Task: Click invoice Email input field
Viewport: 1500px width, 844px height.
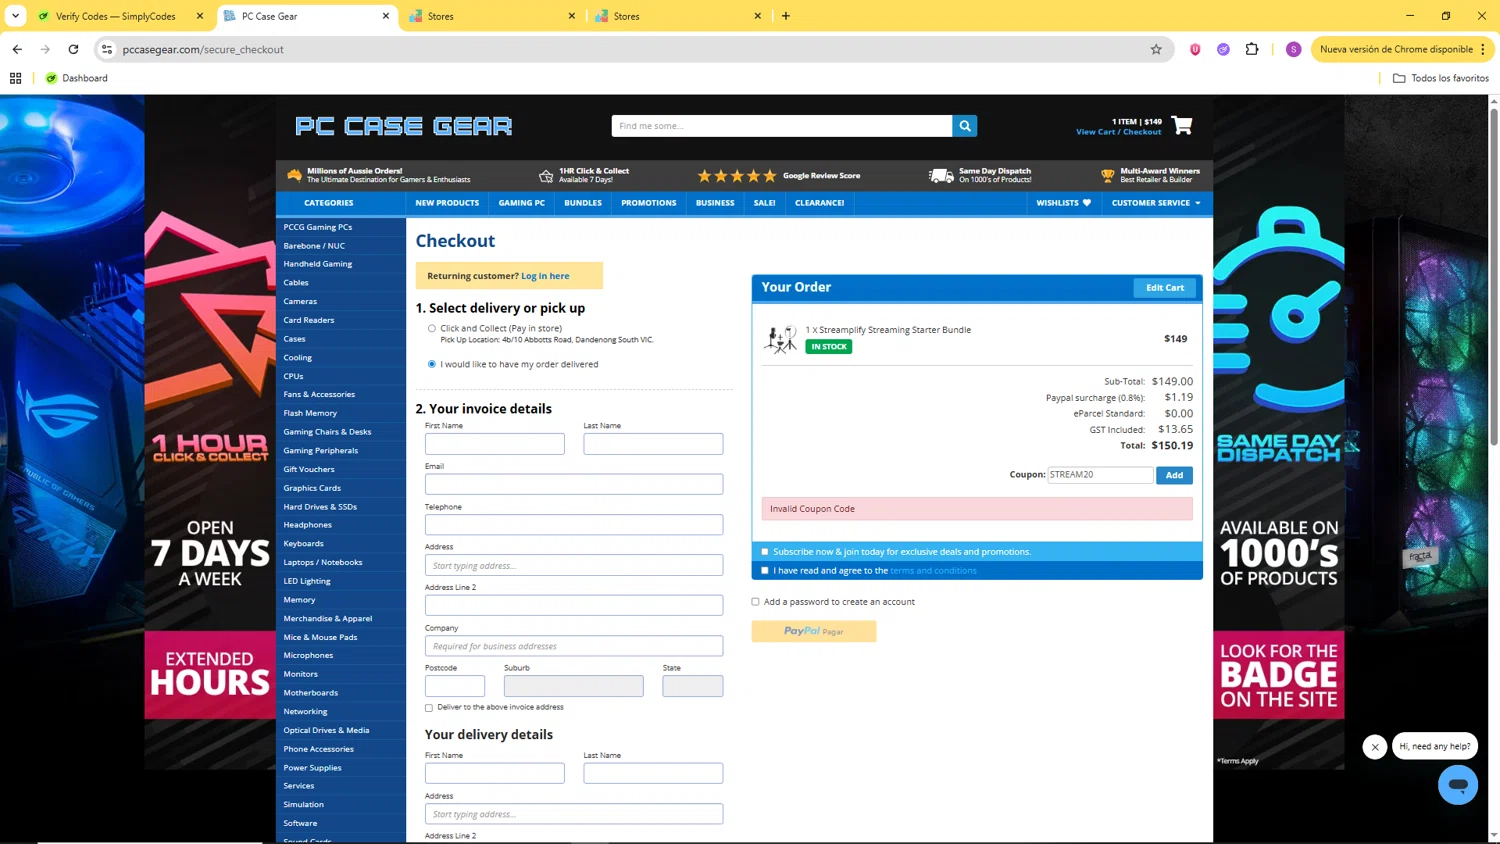Action: click(x=574, y=484)
